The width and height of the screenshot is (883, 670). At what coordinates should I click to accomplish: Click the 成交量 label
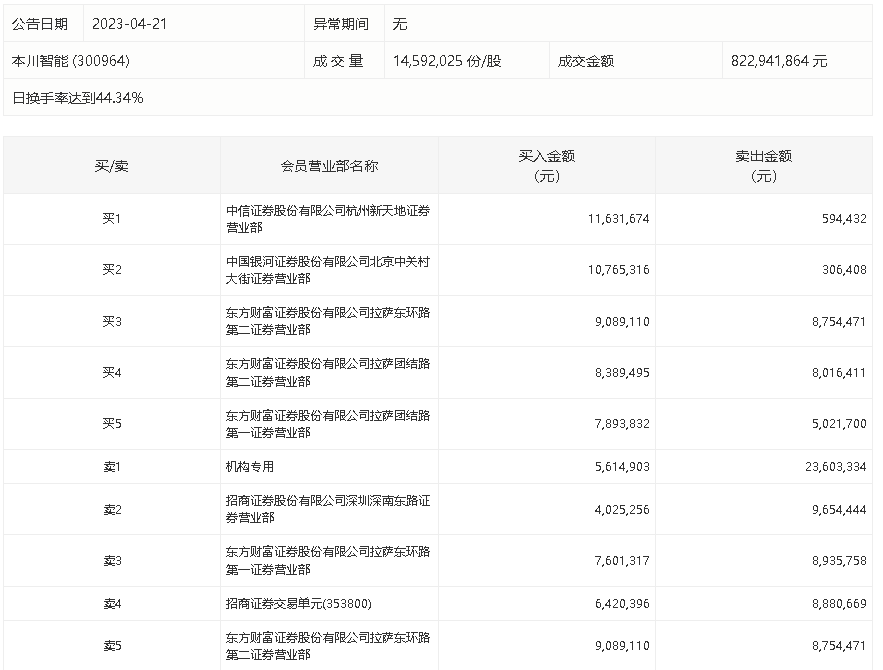pos(338,61)
